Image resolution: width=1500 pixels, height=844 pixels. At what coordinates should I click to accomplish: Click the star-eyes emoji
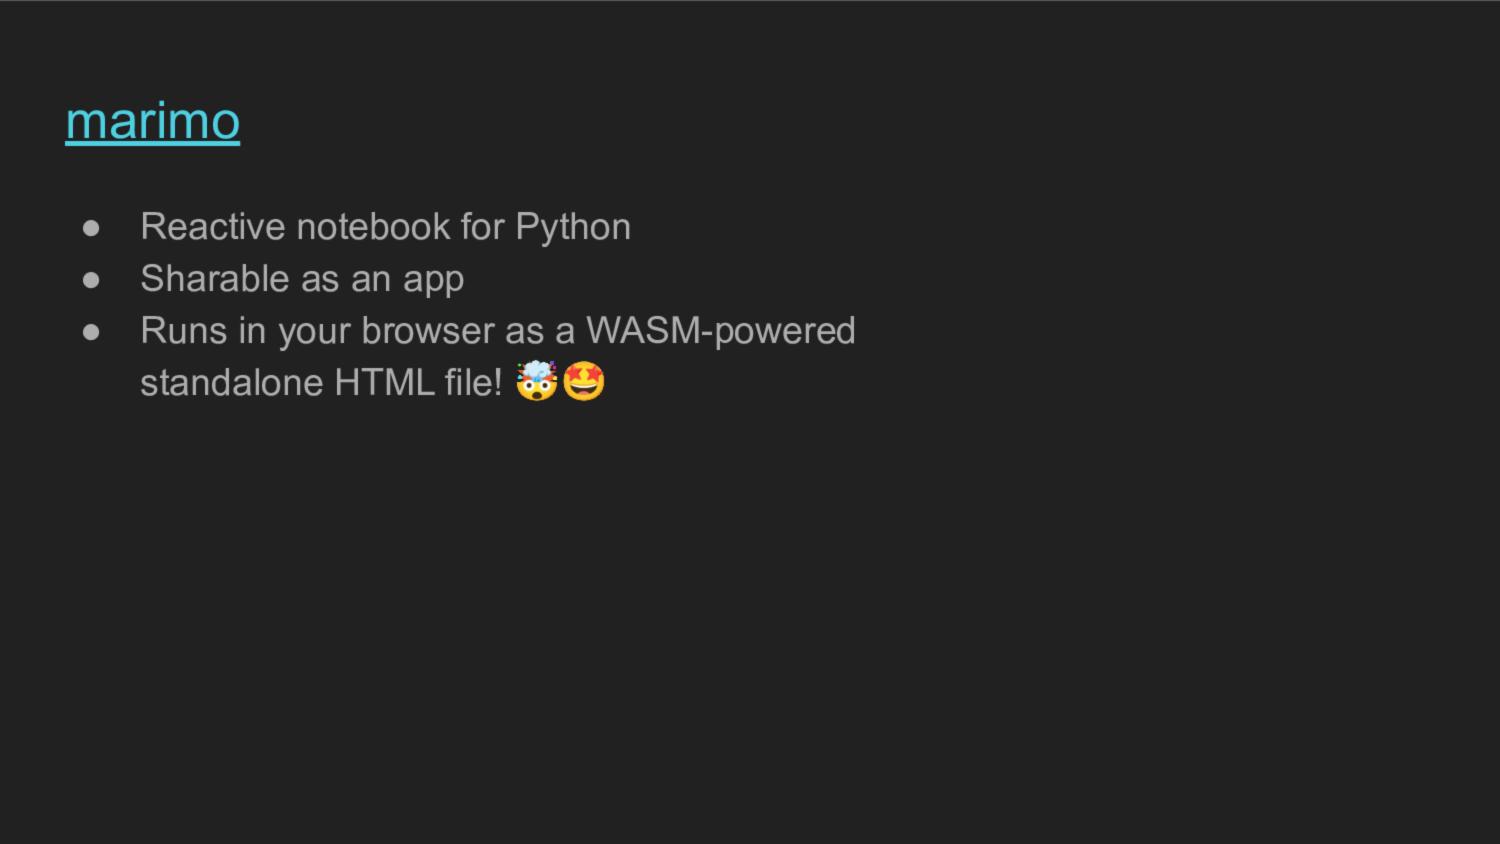tap(584, 381)
